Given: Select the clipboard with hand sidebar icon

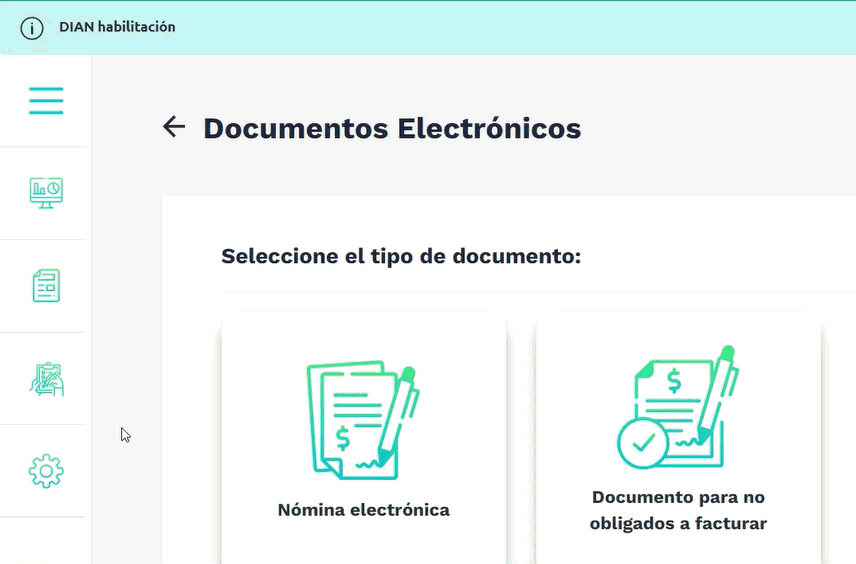Looking at the screenshot, I should (46, 378).
